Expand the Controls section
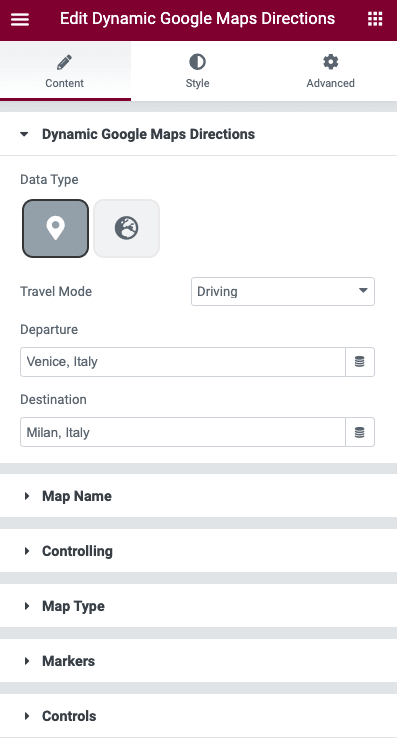Image resolution: width=397 pixels, height=738 pixels. (198, 716)
